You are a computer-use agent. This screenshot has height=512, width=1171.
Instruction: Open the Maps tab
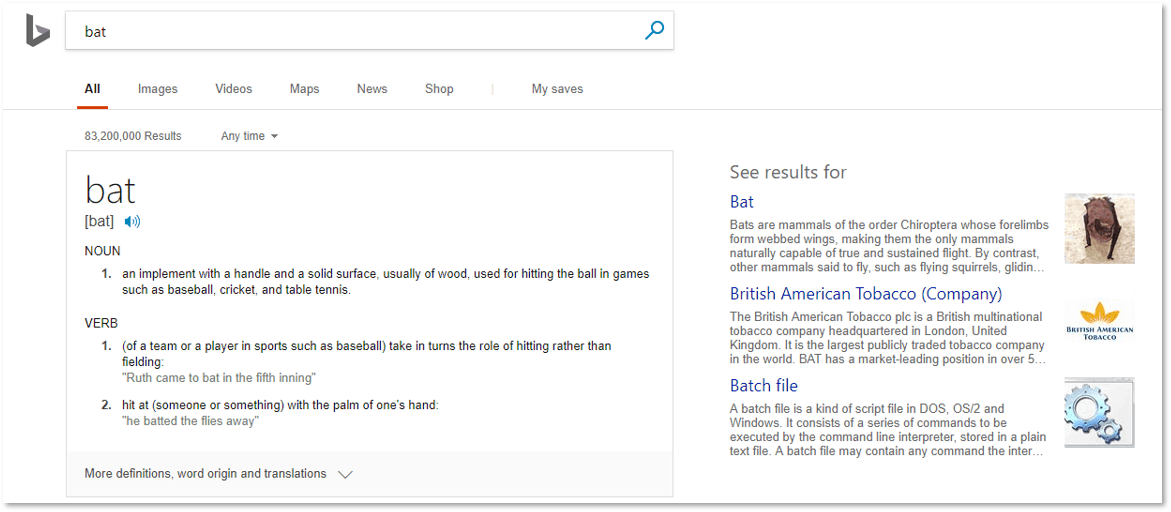click(305, 89)
